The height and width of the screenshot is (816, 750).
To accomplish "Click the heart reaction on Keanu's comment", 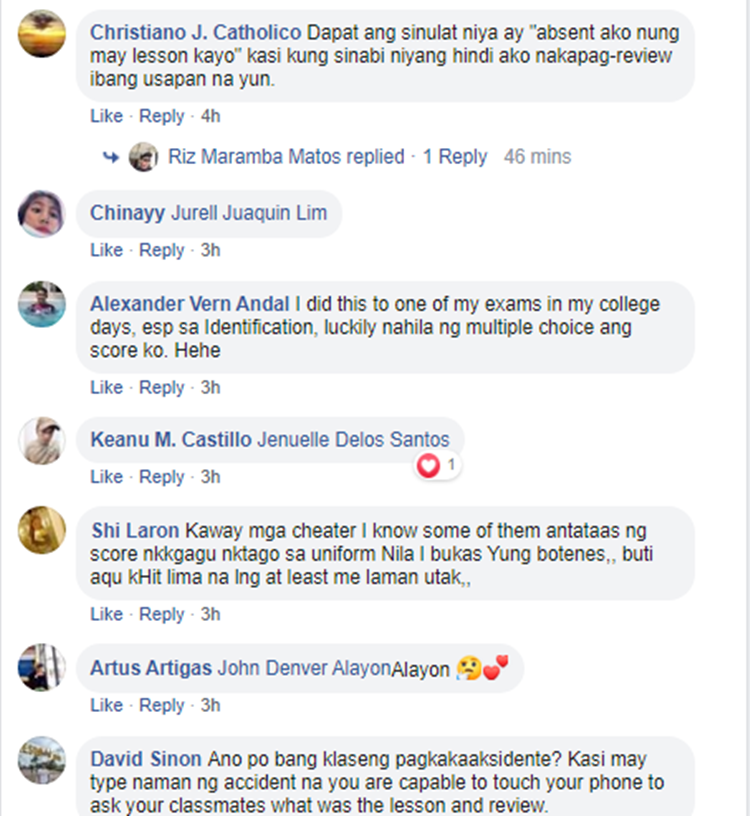I will coord(429,465).
